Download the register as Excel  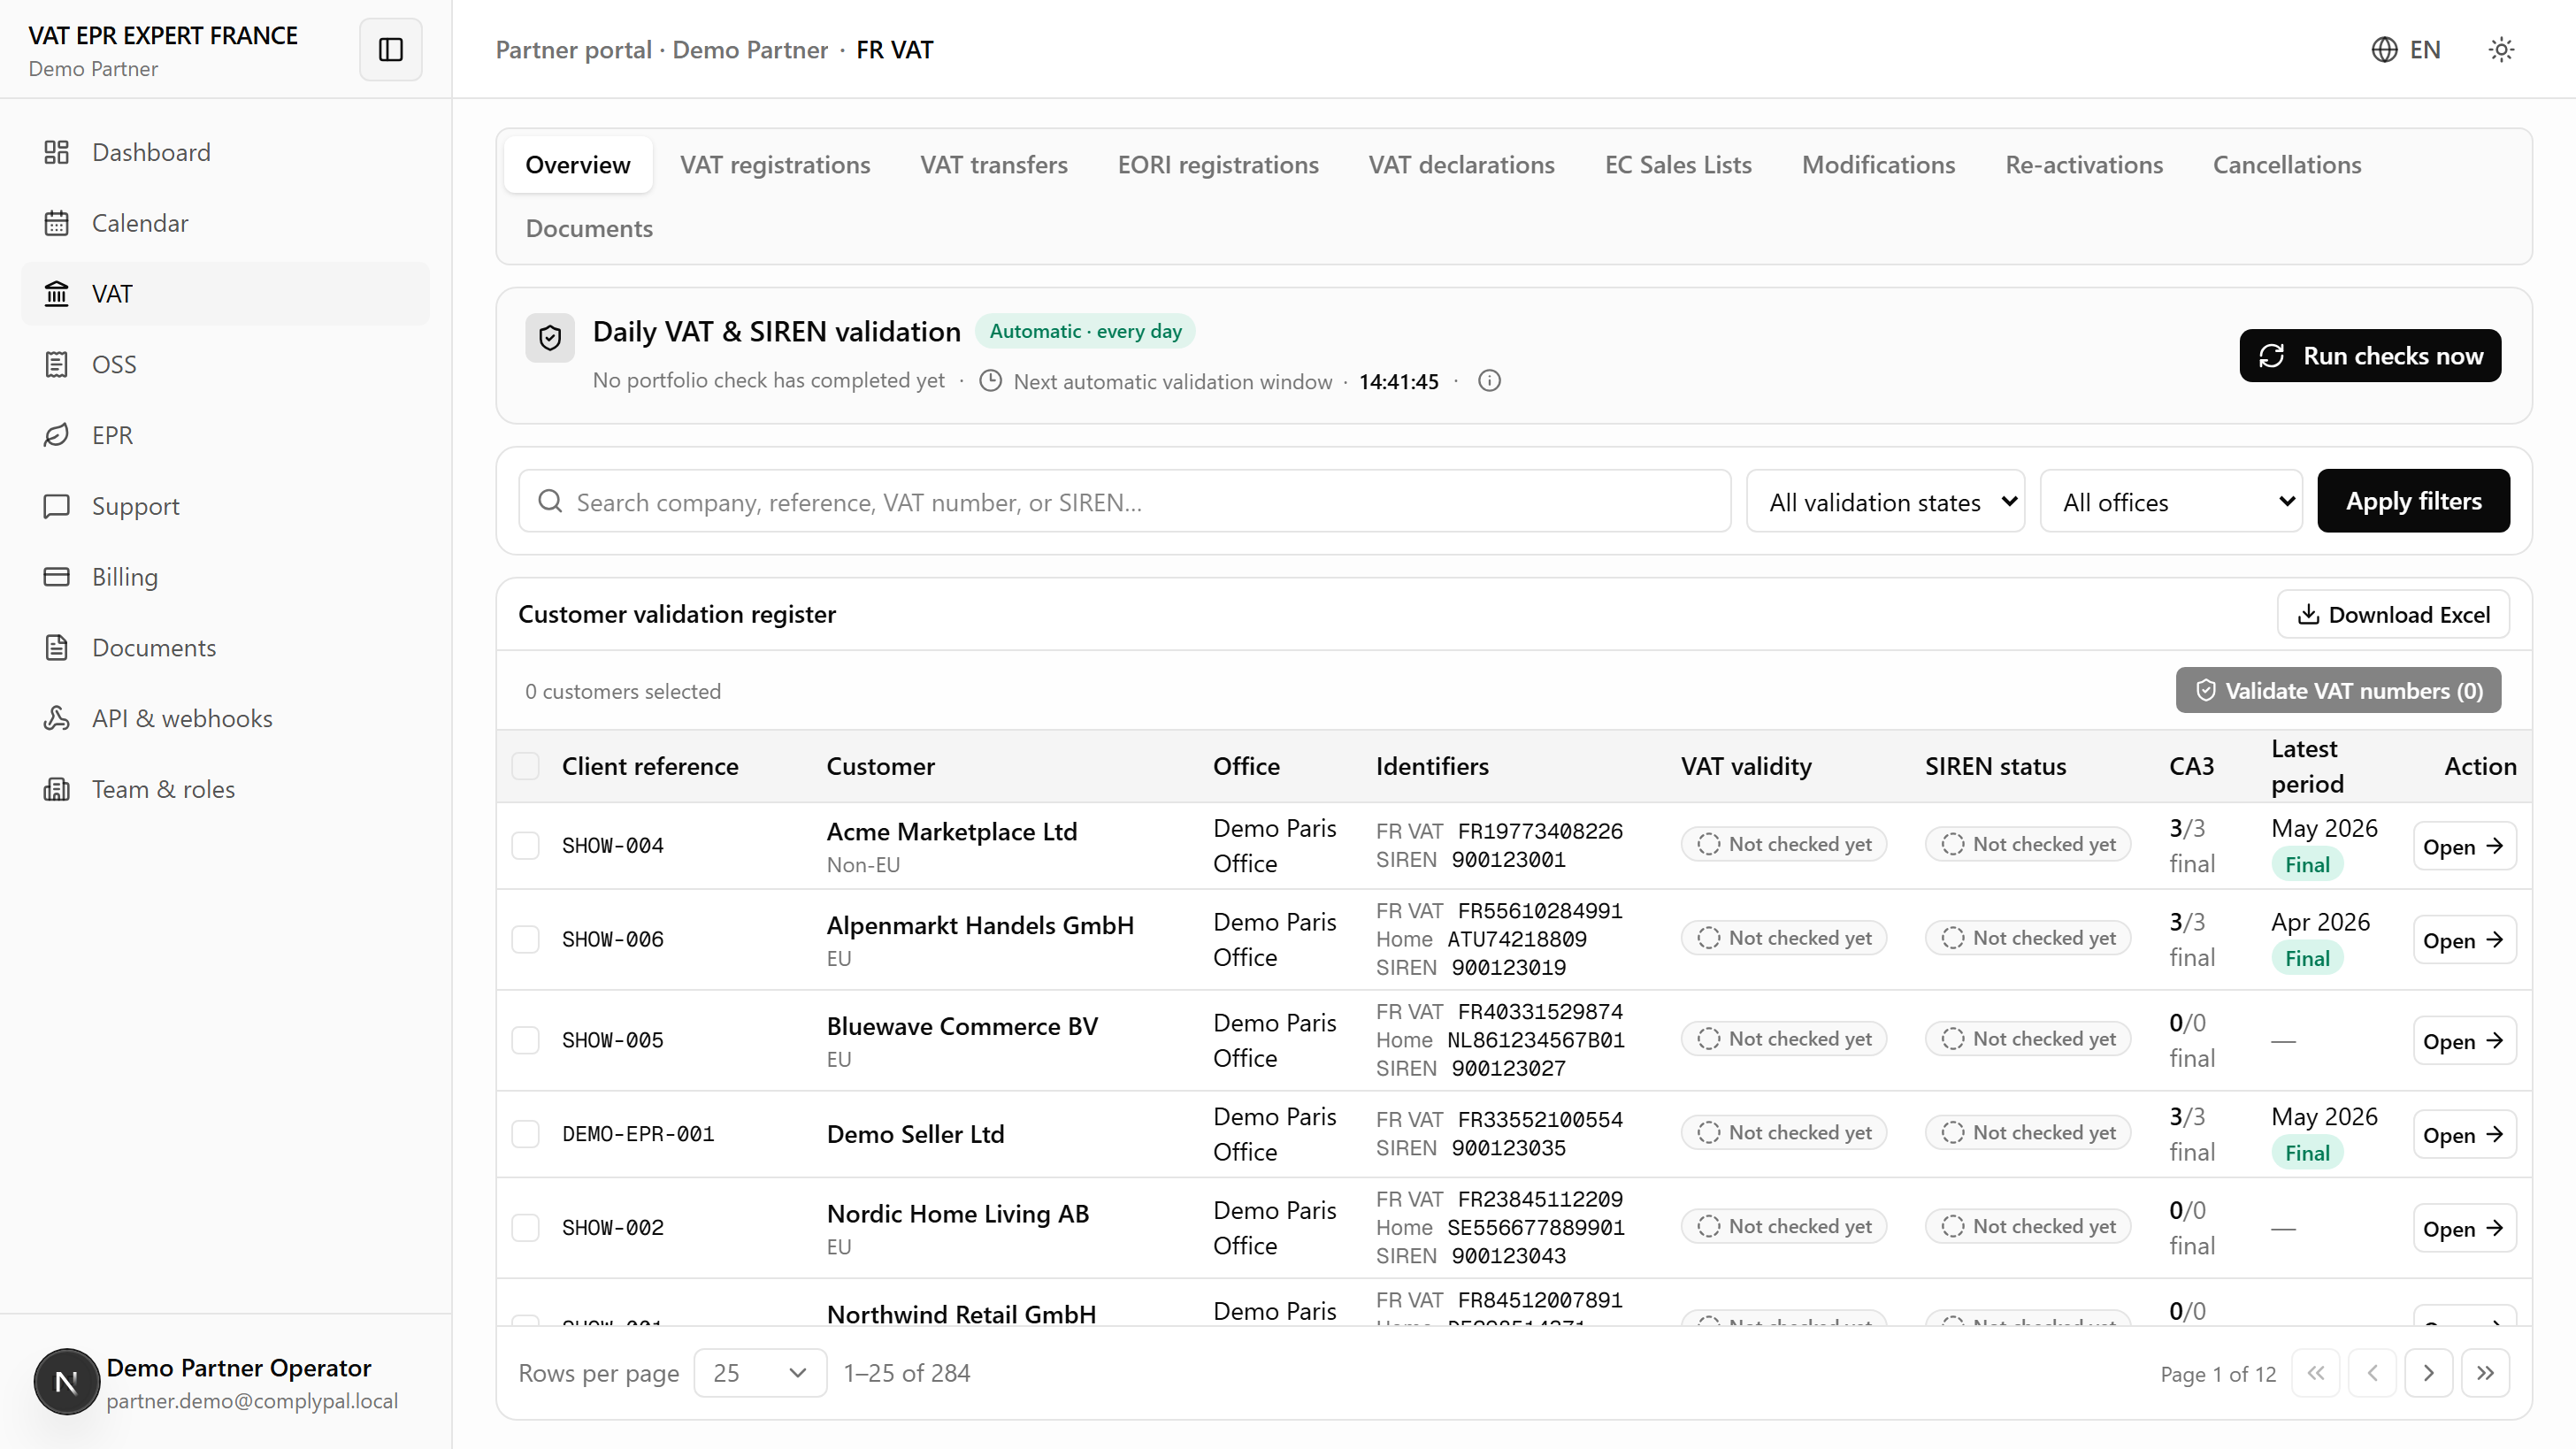click(2393, 614)
